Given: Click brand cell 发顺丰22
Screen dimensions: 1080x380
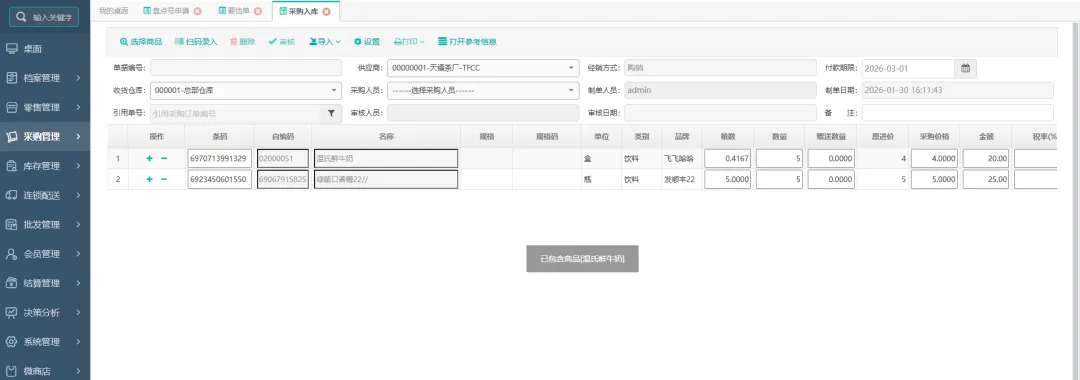Looking at the screenshot, I should (680, 180).
